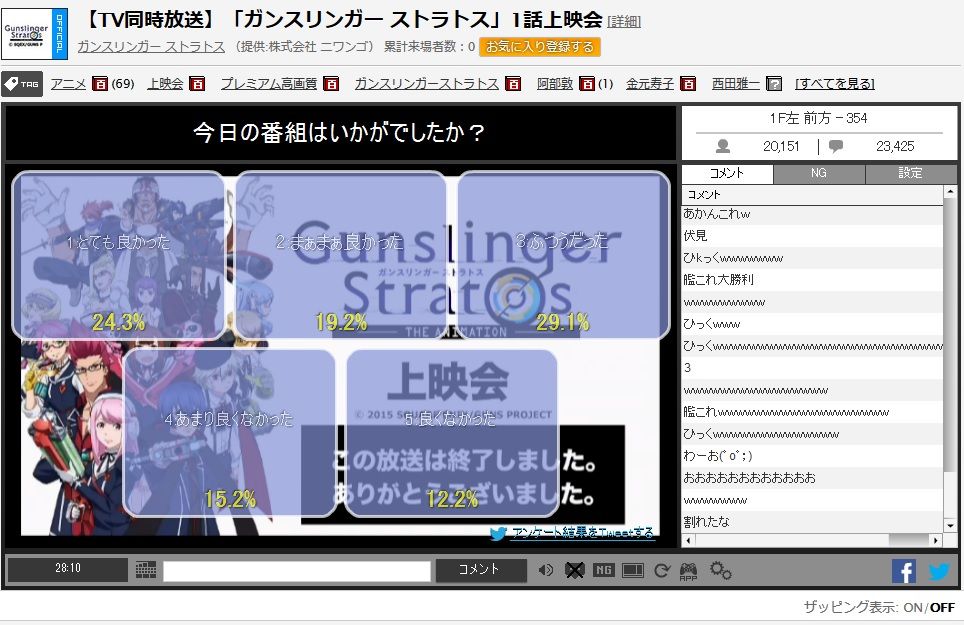Click horizontal scrollbar right arrow in comments
Viewport: 964px width, 625px height.
click(x=936, y=541)
